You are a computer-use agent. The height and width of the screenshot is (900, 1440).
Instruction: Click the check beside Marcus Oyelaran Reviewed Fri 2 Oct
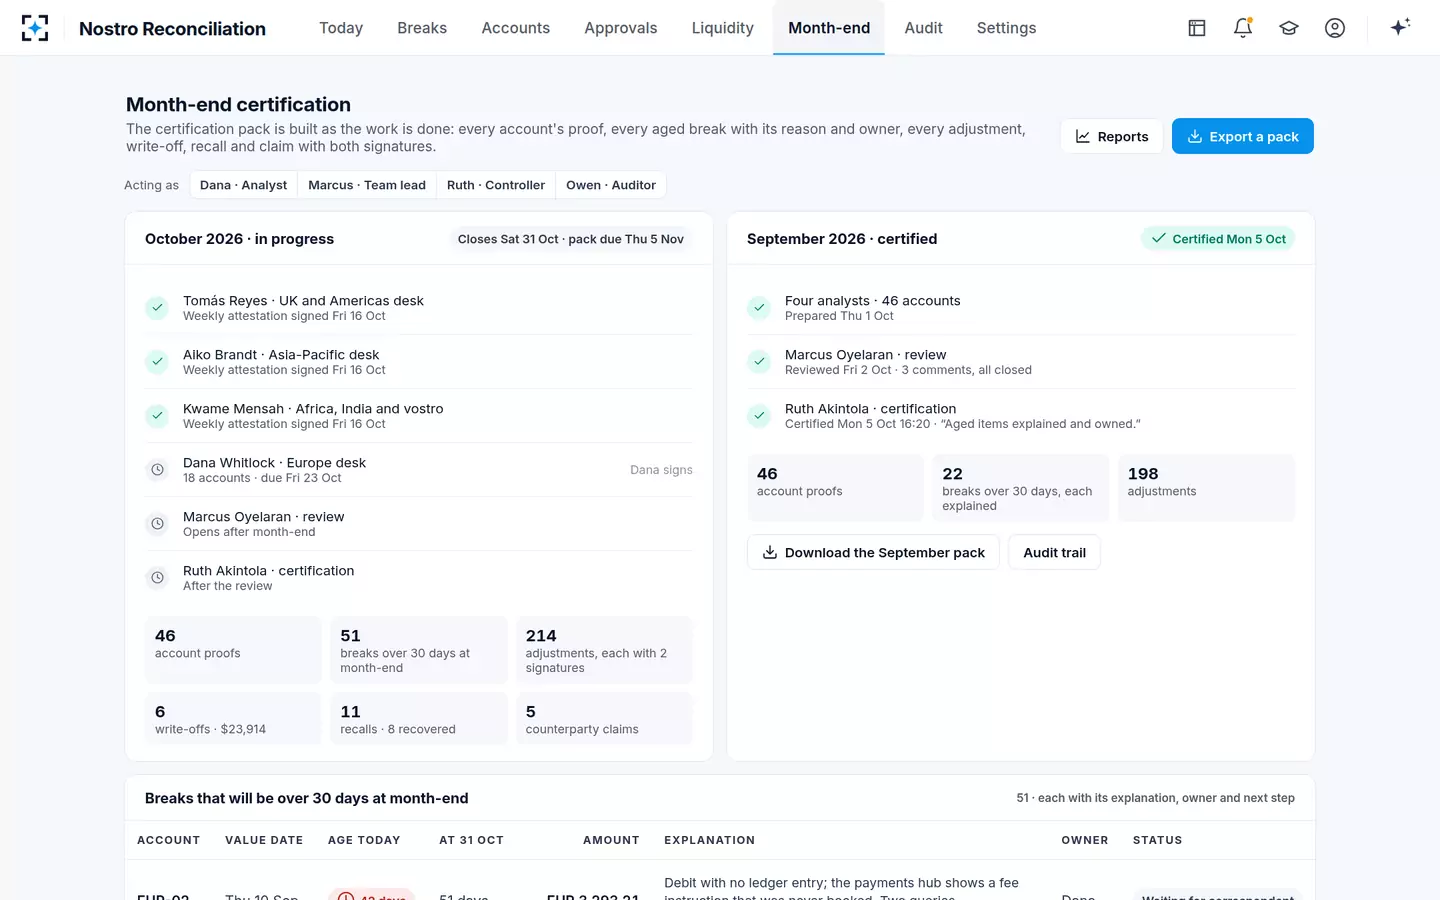(759, 362)
